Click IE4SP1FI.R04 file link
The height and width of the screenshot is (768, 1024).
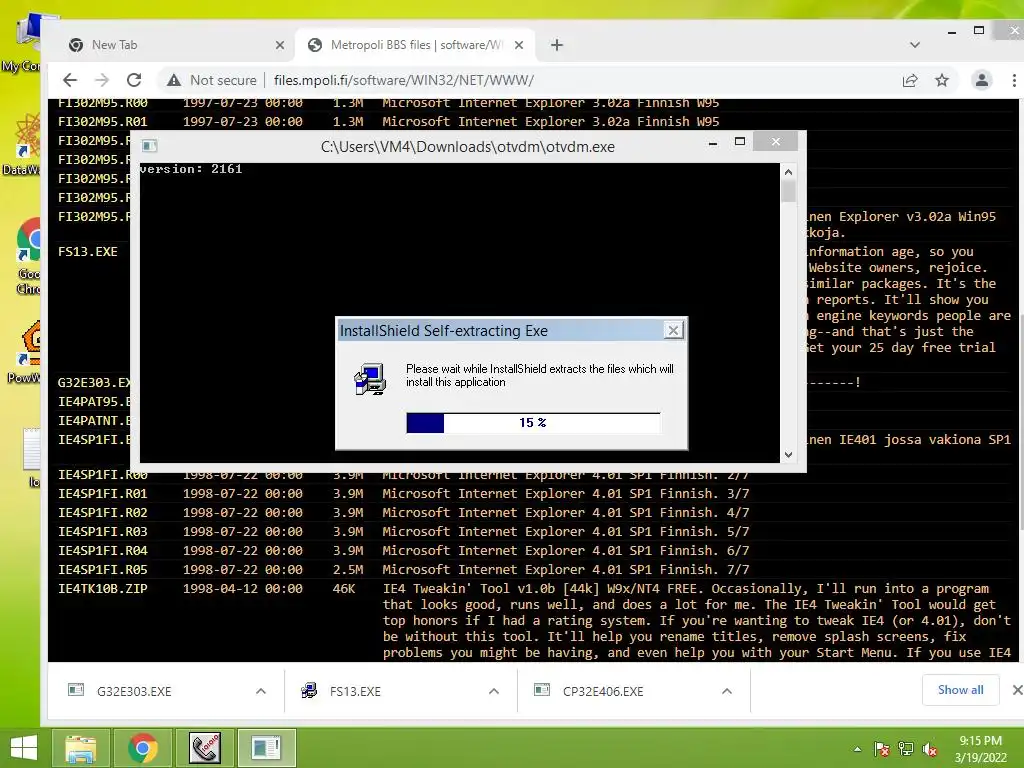tap(103, 550)
